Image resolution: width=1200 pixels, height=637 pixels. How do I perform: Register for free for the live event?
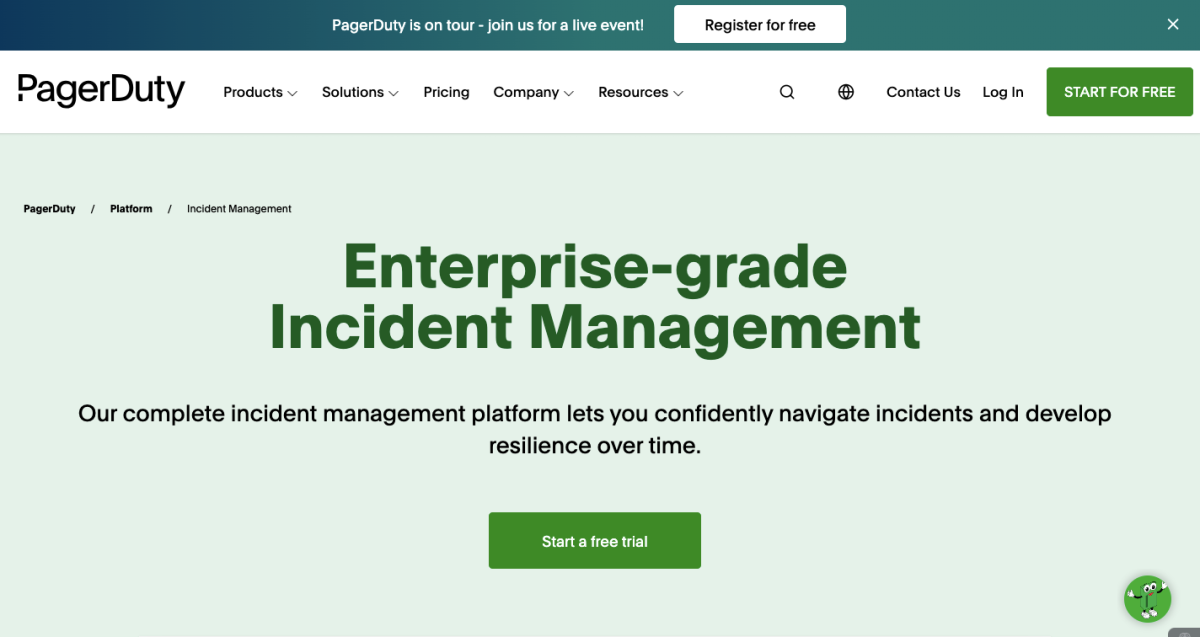(x=760, y=24)
